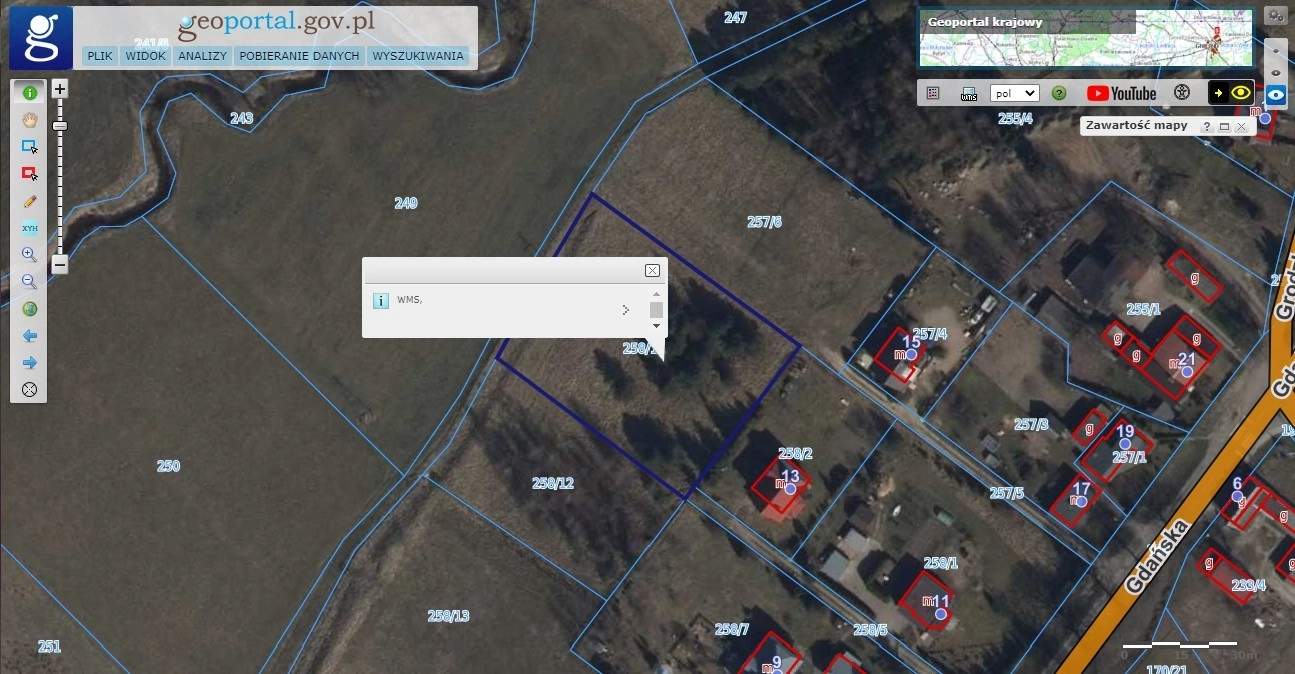This screenshot has width=1295, height=674.
Task: Open the POBIERANIE DANYCH menu
Action: (x=299, y=56)
